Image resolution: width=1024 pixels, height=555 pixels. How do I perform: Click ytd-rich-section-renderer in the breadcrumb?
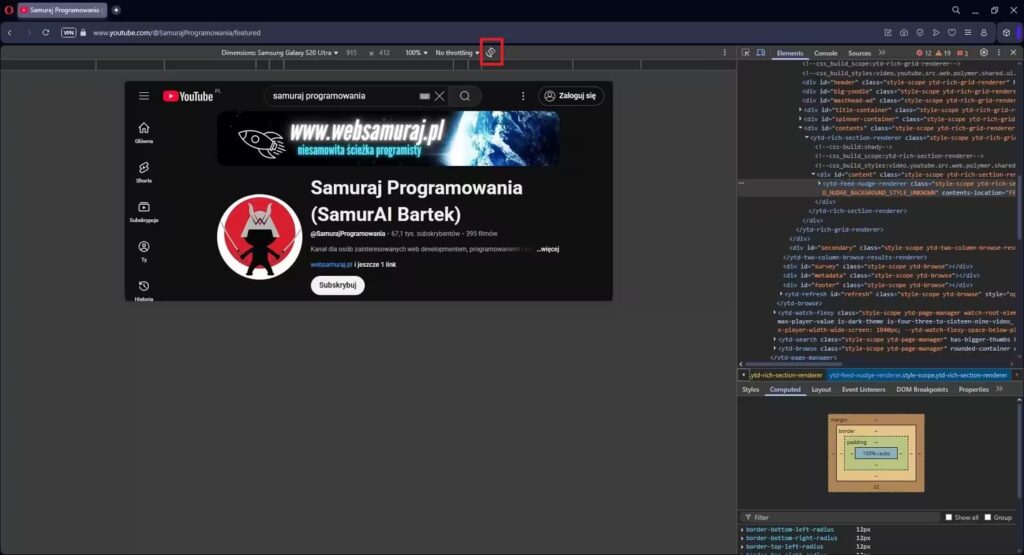pos(786,375)
